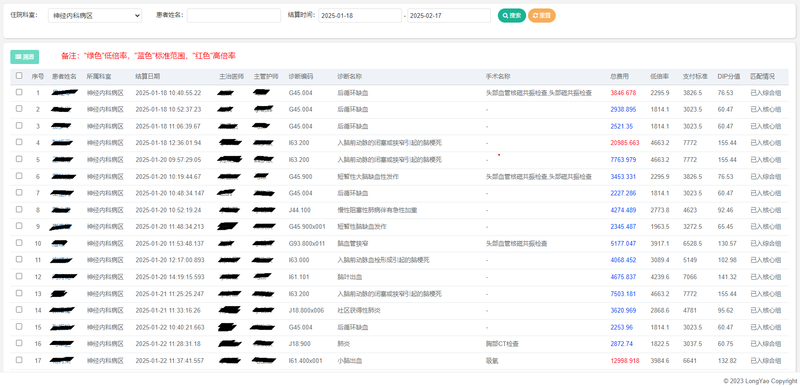
Task: Click DIP score 141.32
Action: [x=727, y=277]
